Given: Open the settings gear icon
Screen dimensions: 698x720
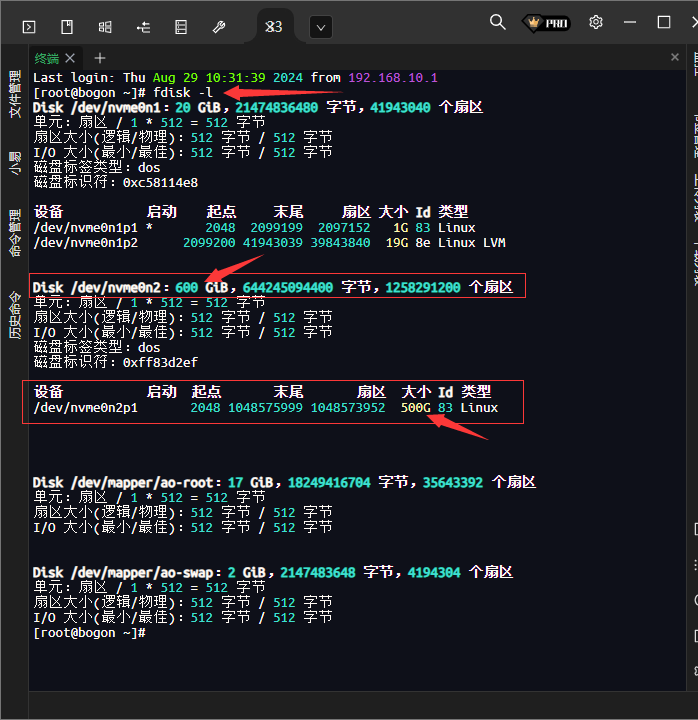Looking at the screenshot, I should coord(596,22).
